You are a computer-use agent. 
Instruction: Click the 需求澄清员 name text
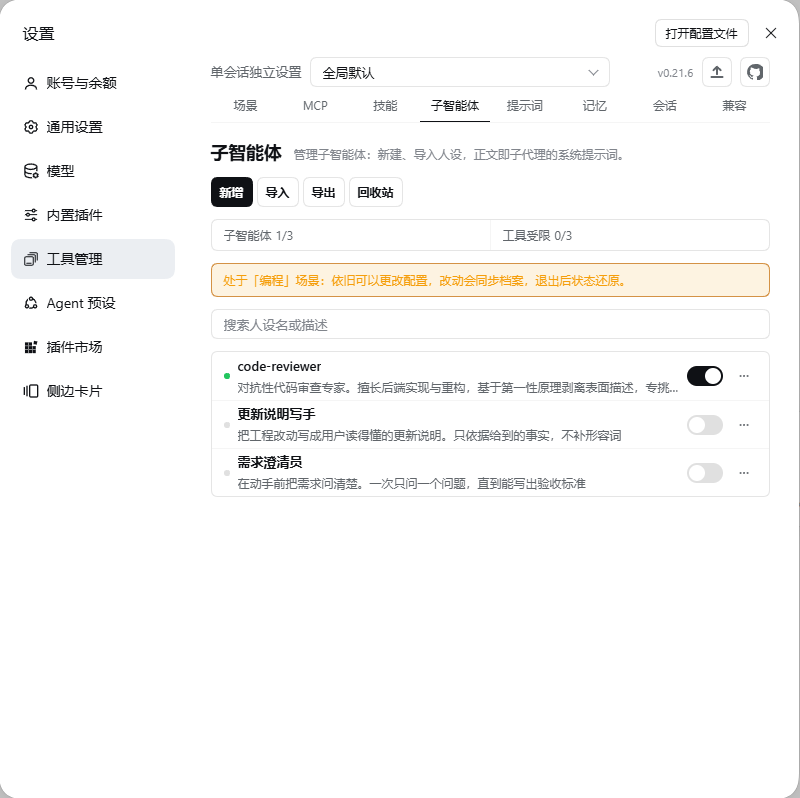tap(269, 462)
